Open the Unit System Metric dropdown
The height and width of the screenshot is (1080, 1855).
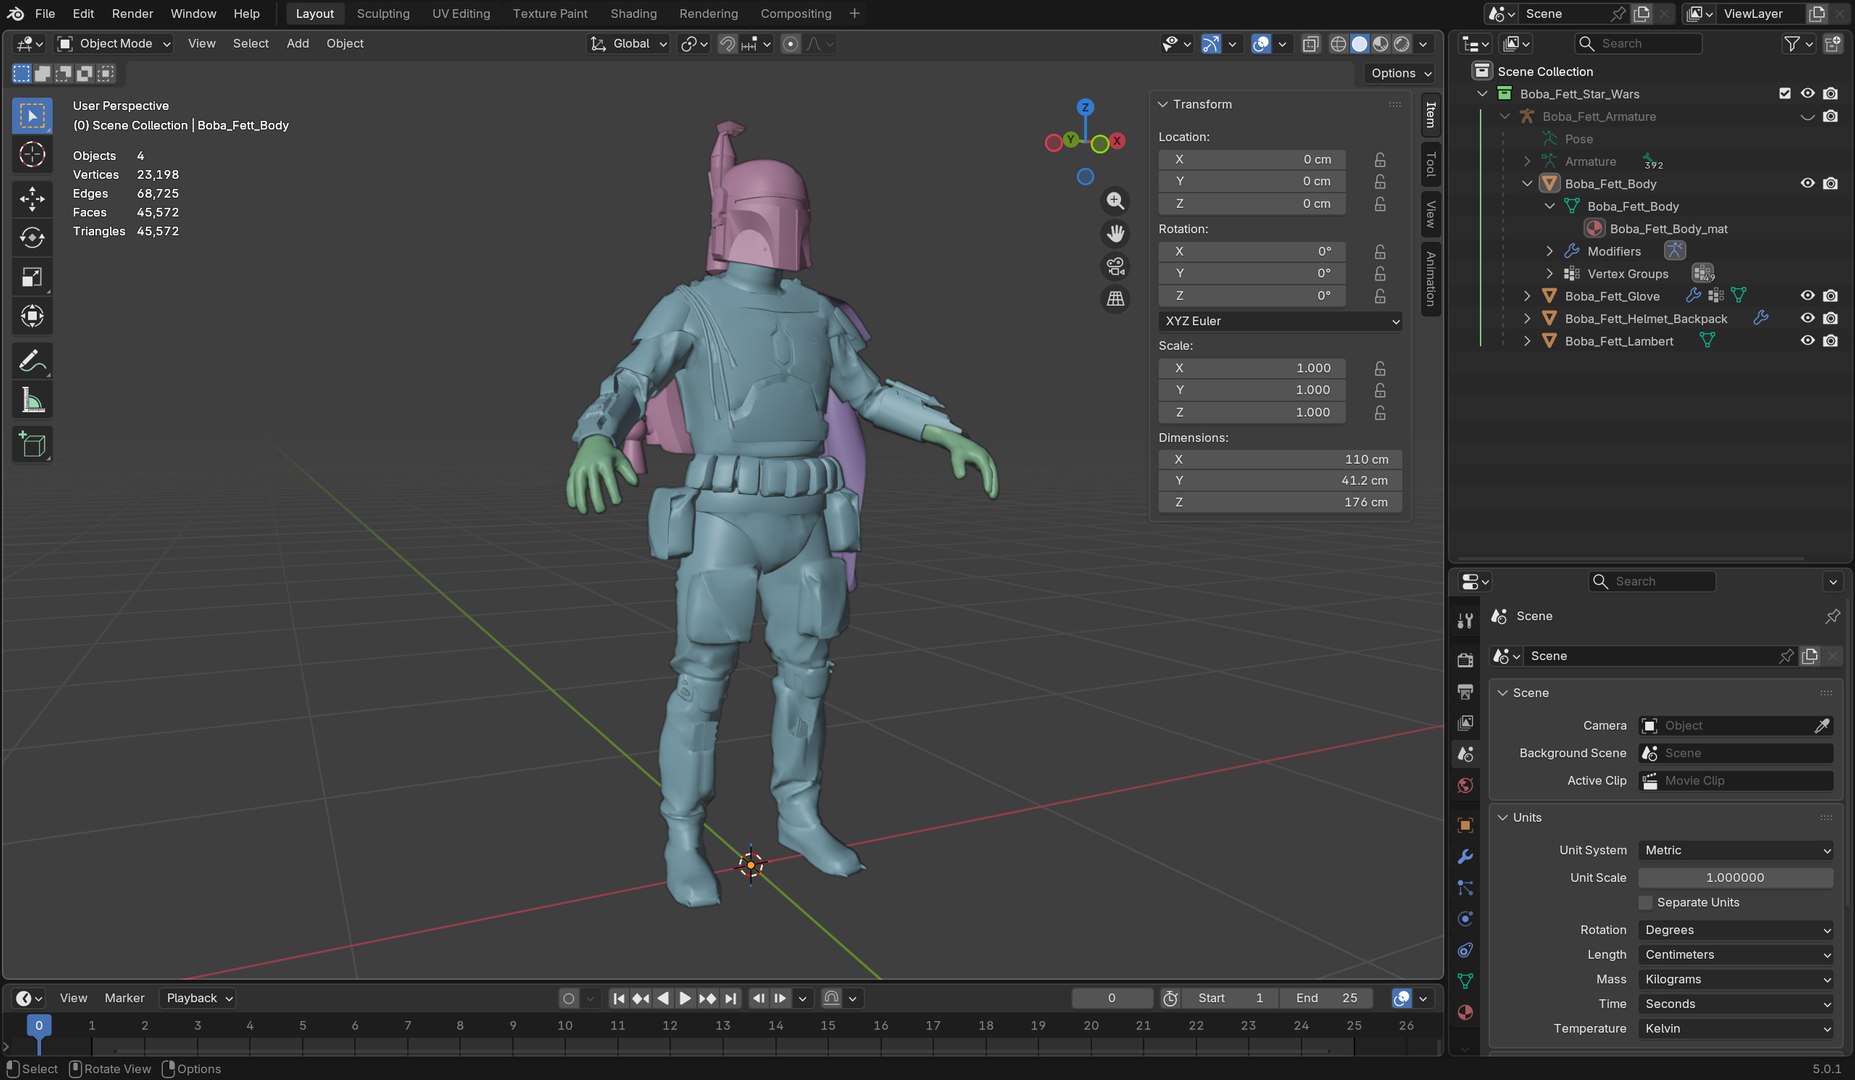click(1737, 850)
